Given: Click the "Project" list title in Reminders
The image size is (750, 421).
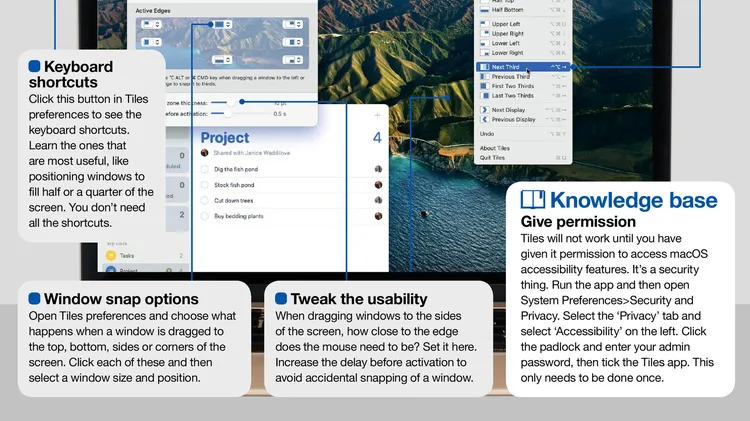Looking at the screenshot, I should coord(225,138).
